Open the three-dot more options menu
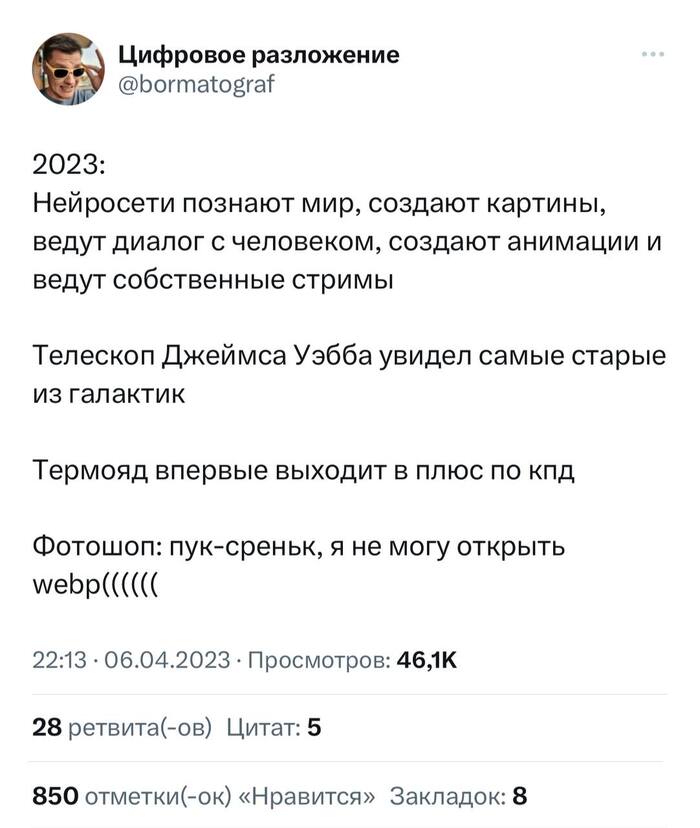This screenshot has height=828, width=700. point(651,55)
